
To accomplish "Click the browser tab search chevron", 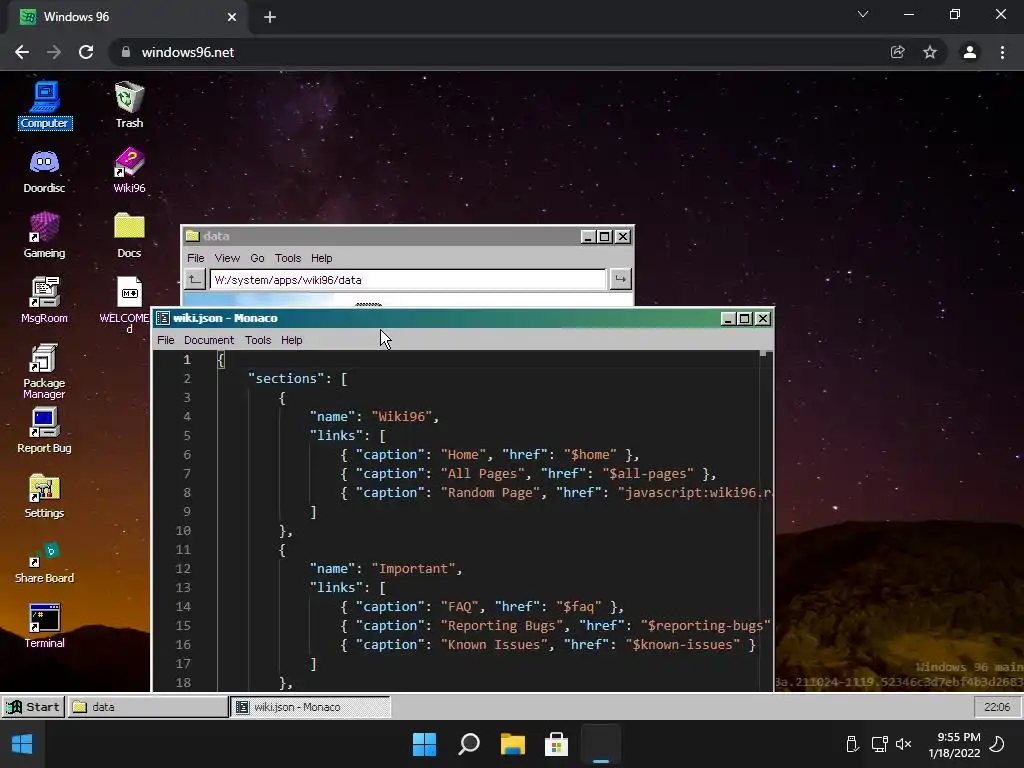I will [x=863, y=14].
